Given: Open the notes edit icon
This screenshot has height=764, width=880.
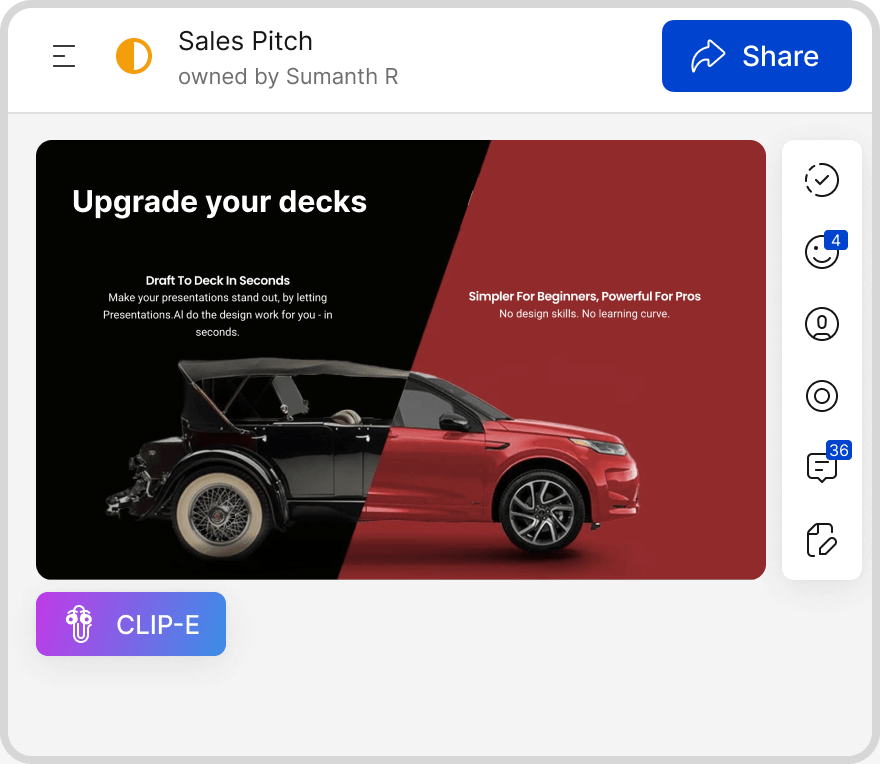Looking at the screenshot, I should pos(822,539).
